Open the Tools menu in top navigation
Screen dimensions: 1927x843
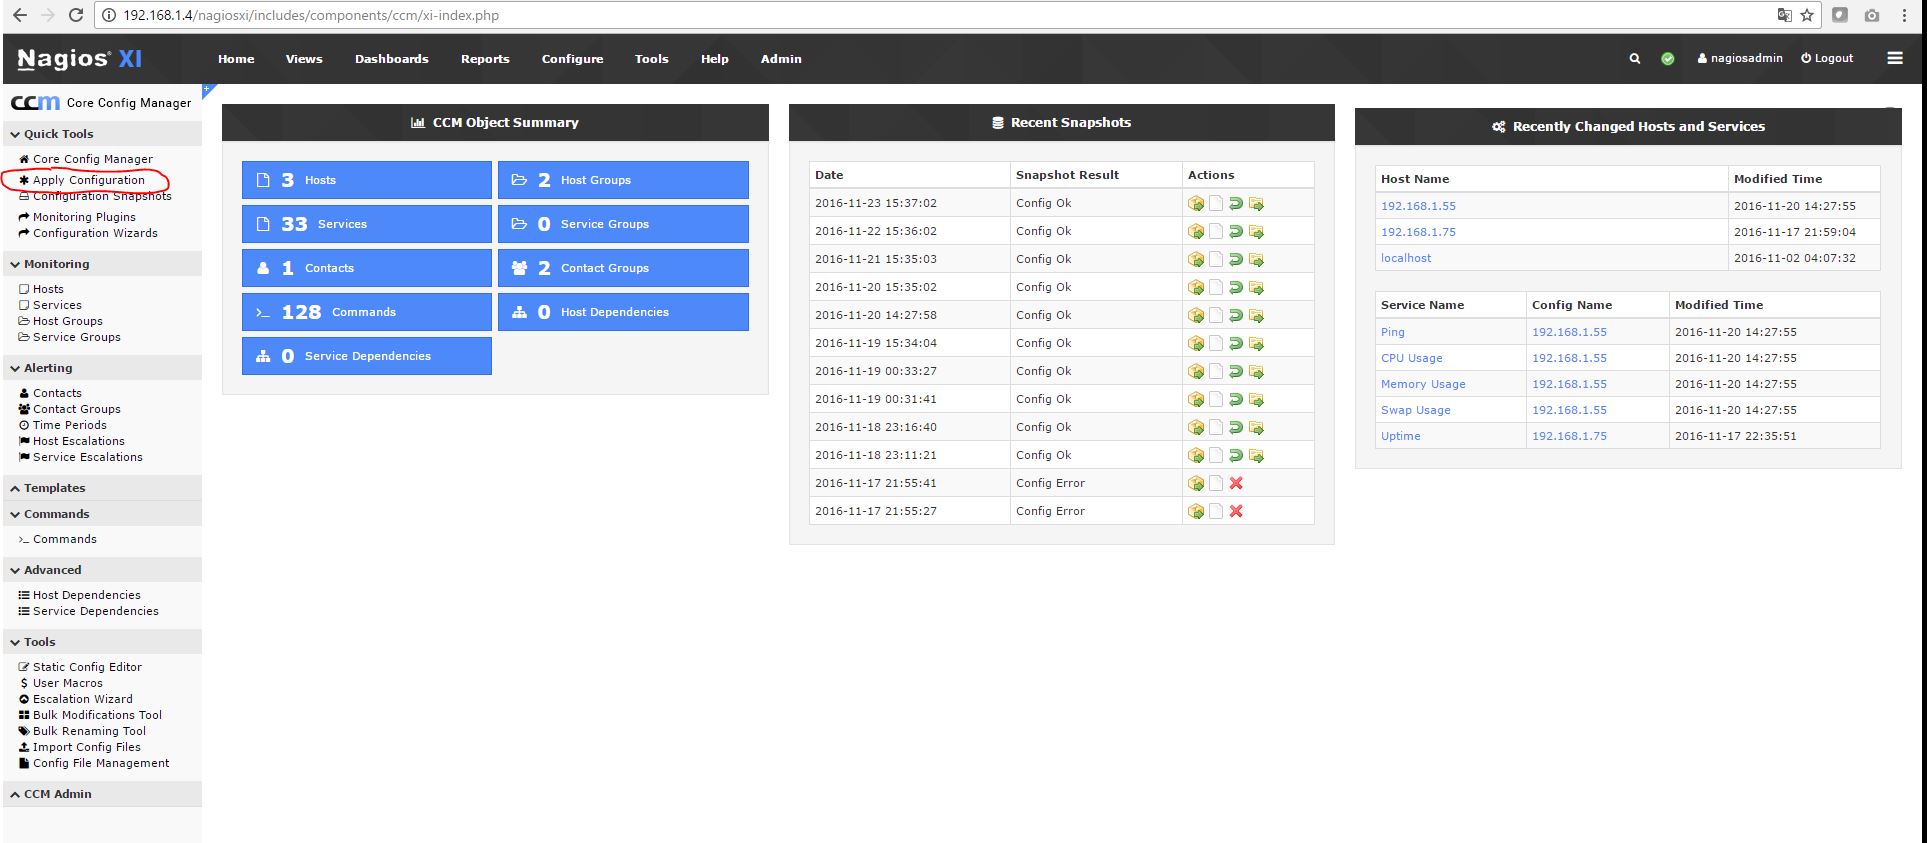[652, 59]
